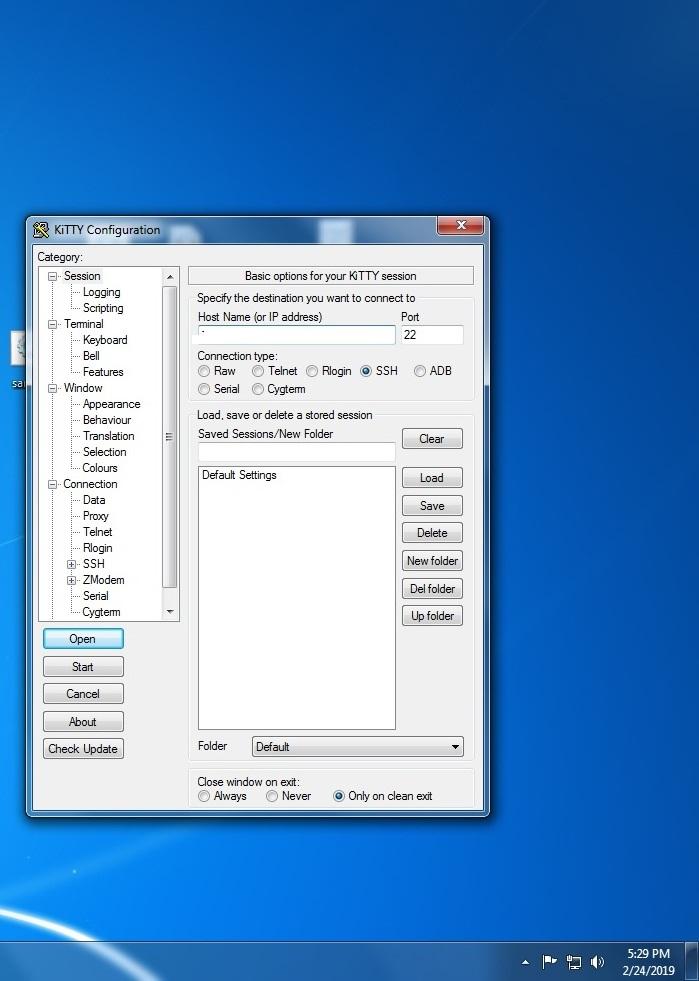Viewport: 699px width, 981px height.
Task: Focus the Port field showing 22
Action: (x=432, y=335)
